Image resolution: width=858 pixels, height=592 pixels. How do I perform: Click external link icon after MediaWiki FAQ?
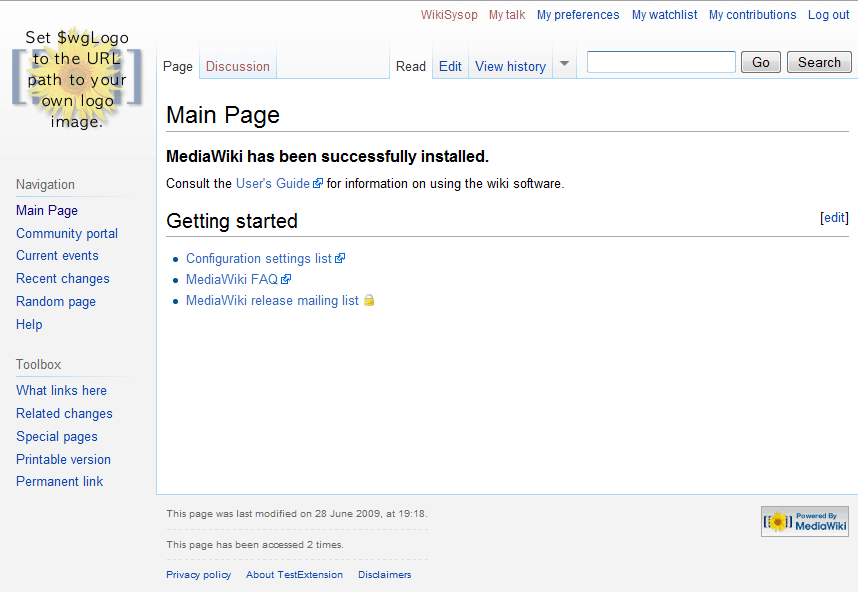(x=287, y=279)
